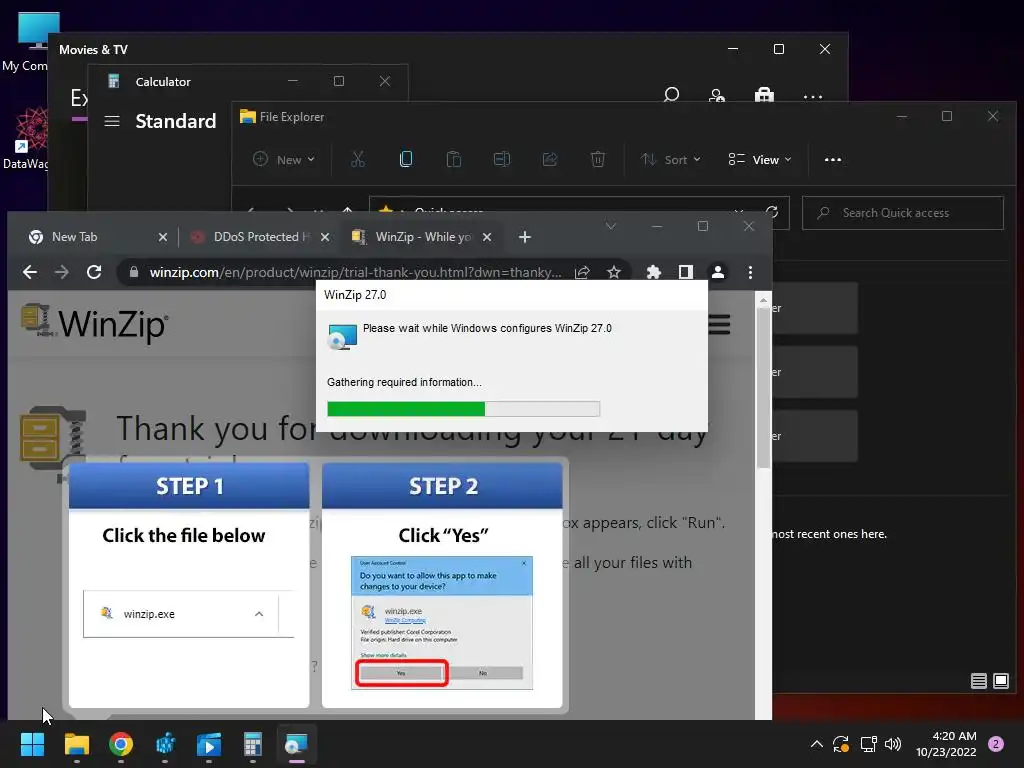This screenshot has width=1024, height=768.
Task: Open Calculator hamburger navigation menu
Action: click(x=112, y=121)
